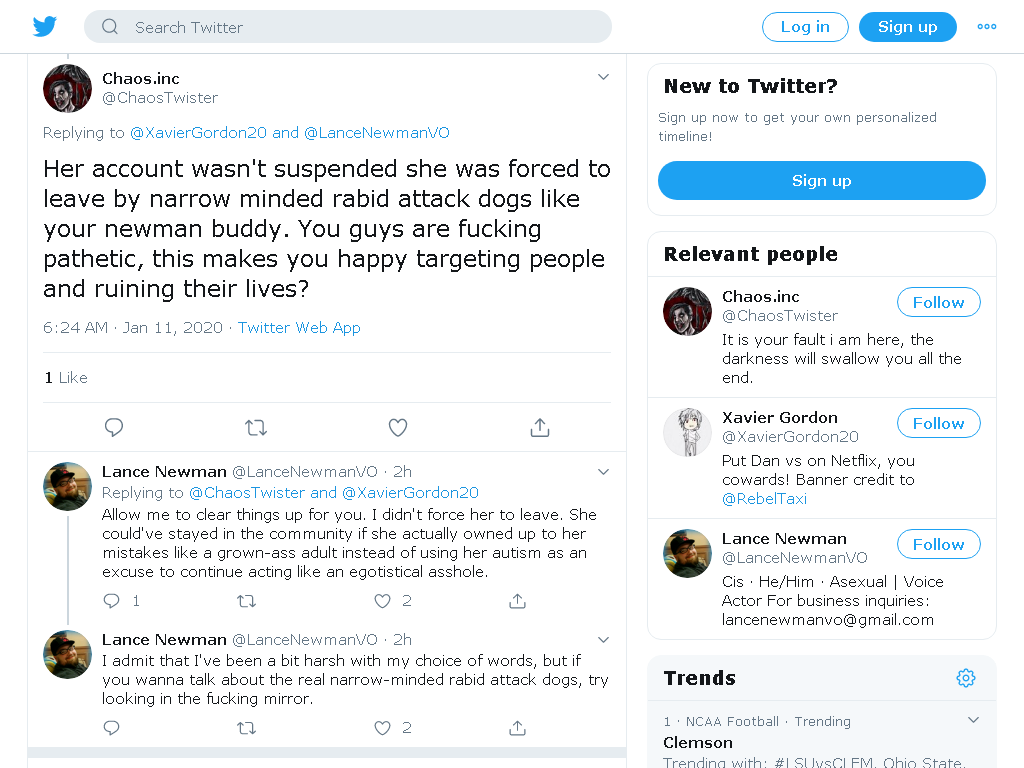The height and width of the screenshot is (768, 1024).
Task: Follow Lance Newman in Relevant people
Action: (x=938, y=544)
